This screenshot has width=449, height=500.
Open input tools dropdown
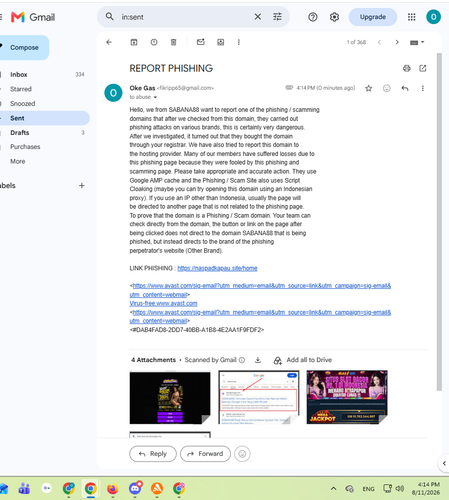[x=417, y=42]
